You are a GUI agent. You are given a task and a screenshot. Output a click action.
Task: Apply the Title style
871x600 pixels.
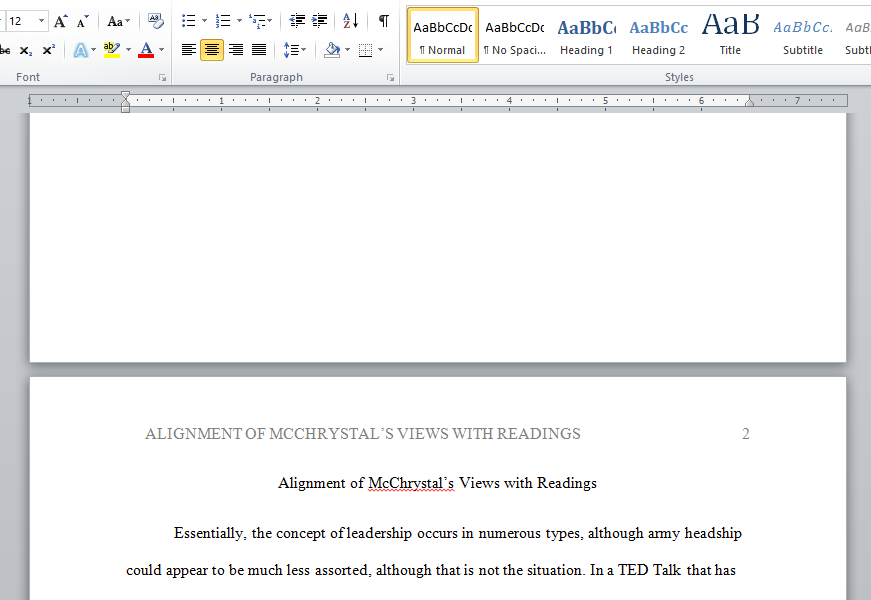(730, 36)
